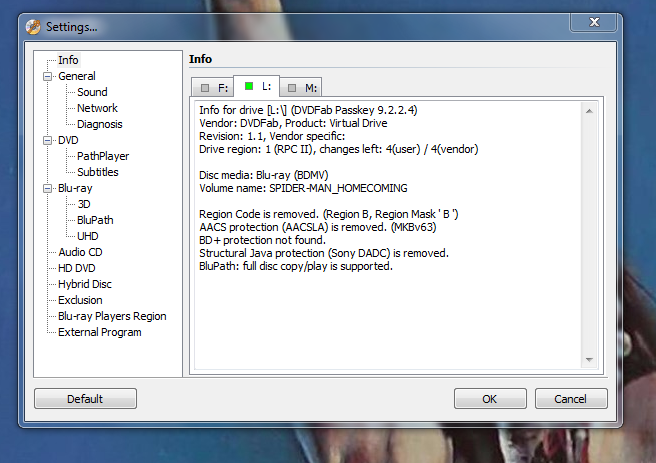Click the 'Disc media: Blu-ray (BDMV)' line

pyautogui.click(x=264, y=175)
